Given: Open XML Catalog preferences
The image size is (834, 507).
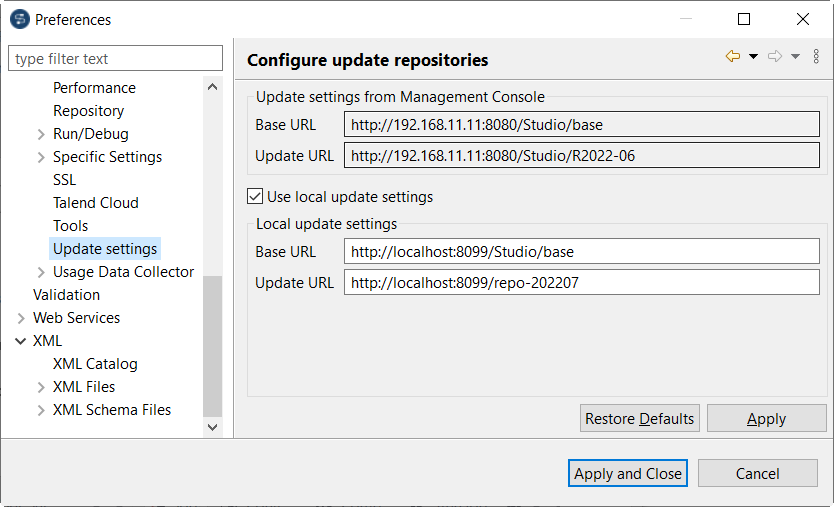Looking at the screenshot, I should coord(95,364).
